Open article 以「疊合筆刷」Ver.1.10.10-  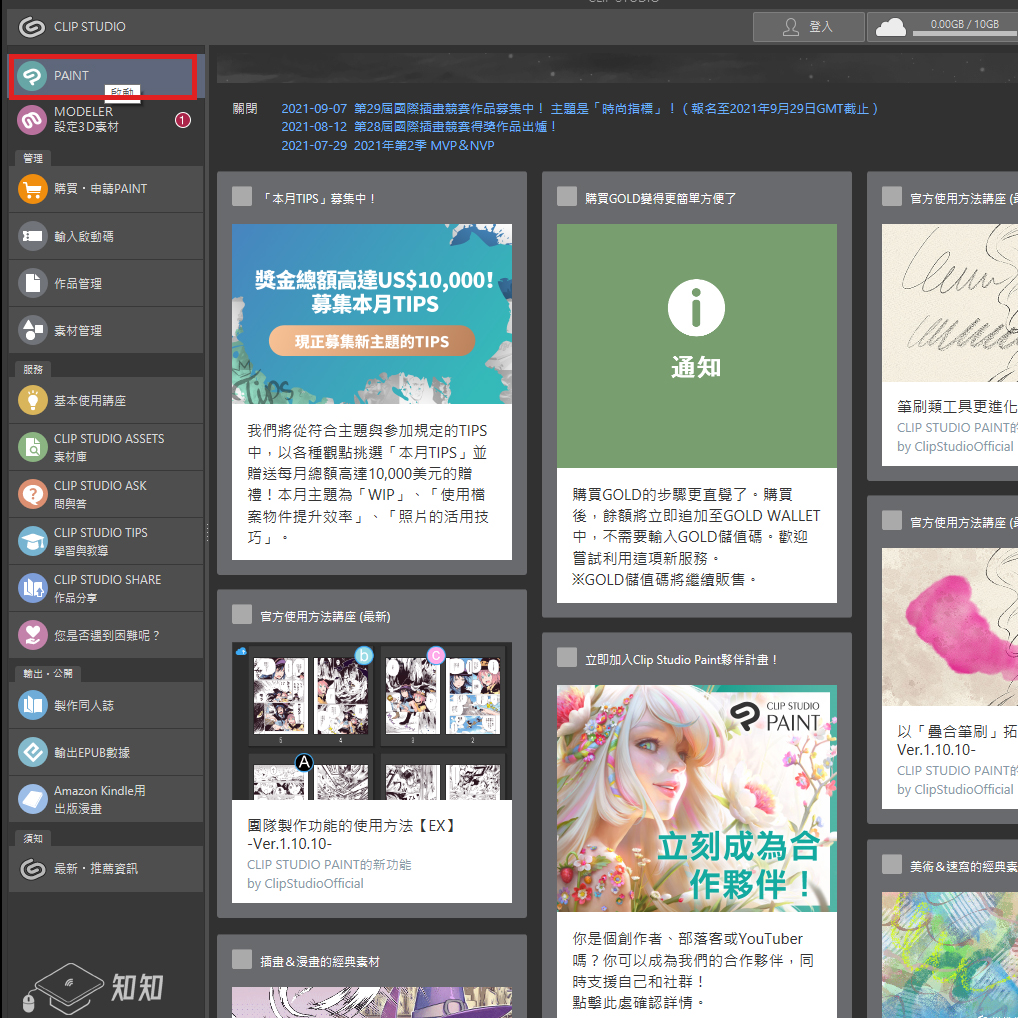click(957, 741)
